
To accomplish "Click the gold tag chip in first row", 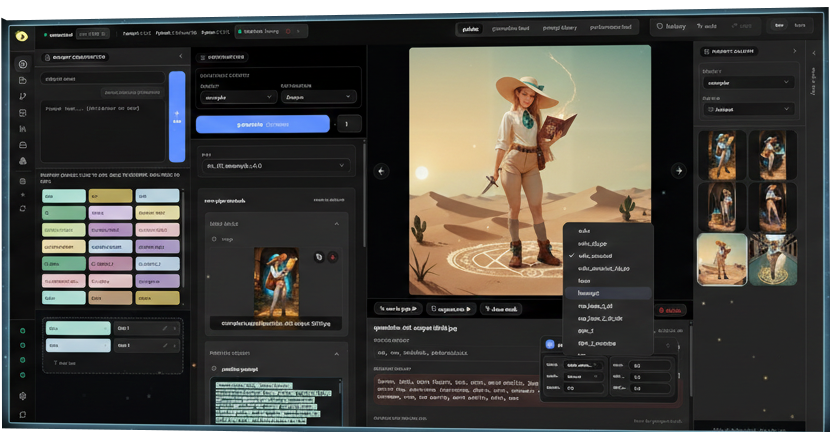I will pyautogui.click(x=110, y=196).
